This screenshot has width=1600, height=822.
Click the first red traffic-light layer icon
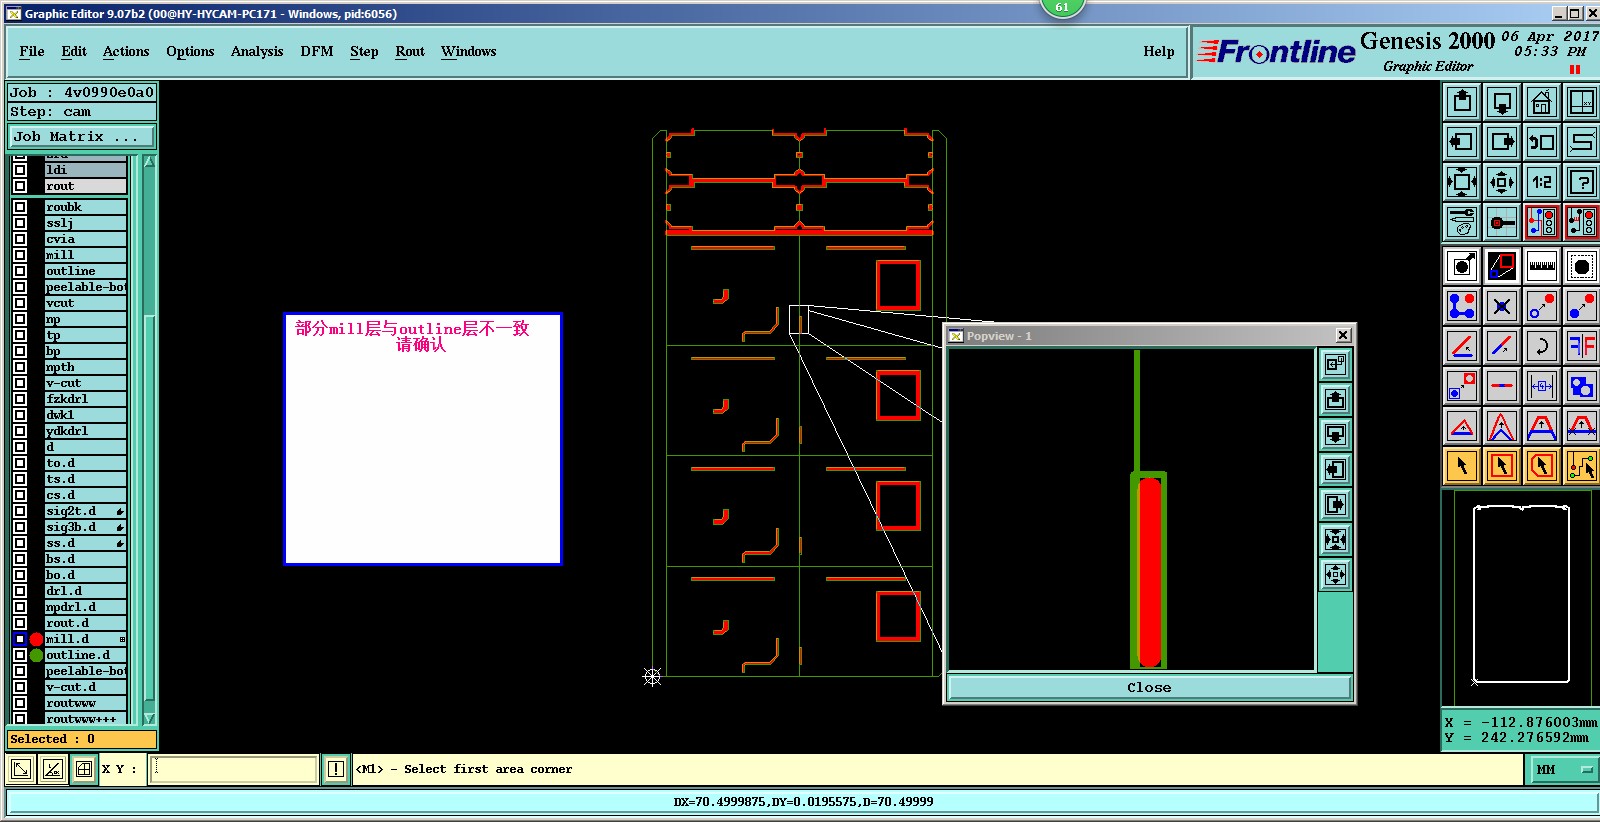(x=1542, y=222)
